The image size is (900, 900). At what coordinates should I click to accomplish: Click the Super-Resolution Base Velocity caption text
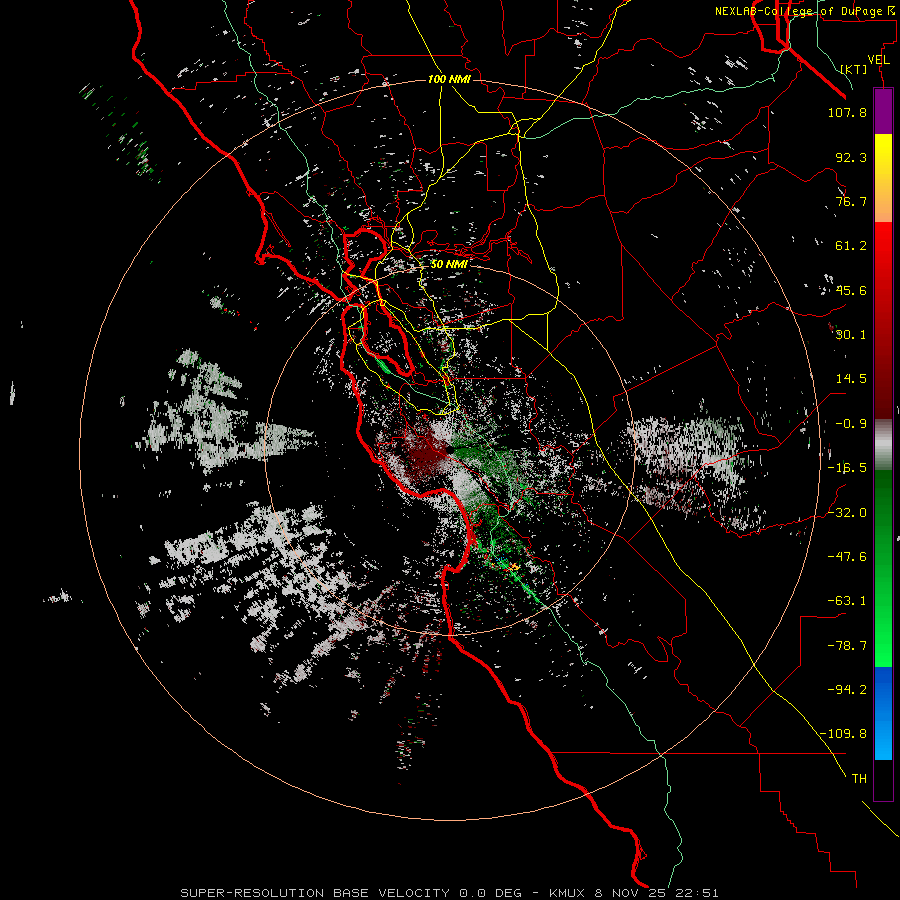449,893
